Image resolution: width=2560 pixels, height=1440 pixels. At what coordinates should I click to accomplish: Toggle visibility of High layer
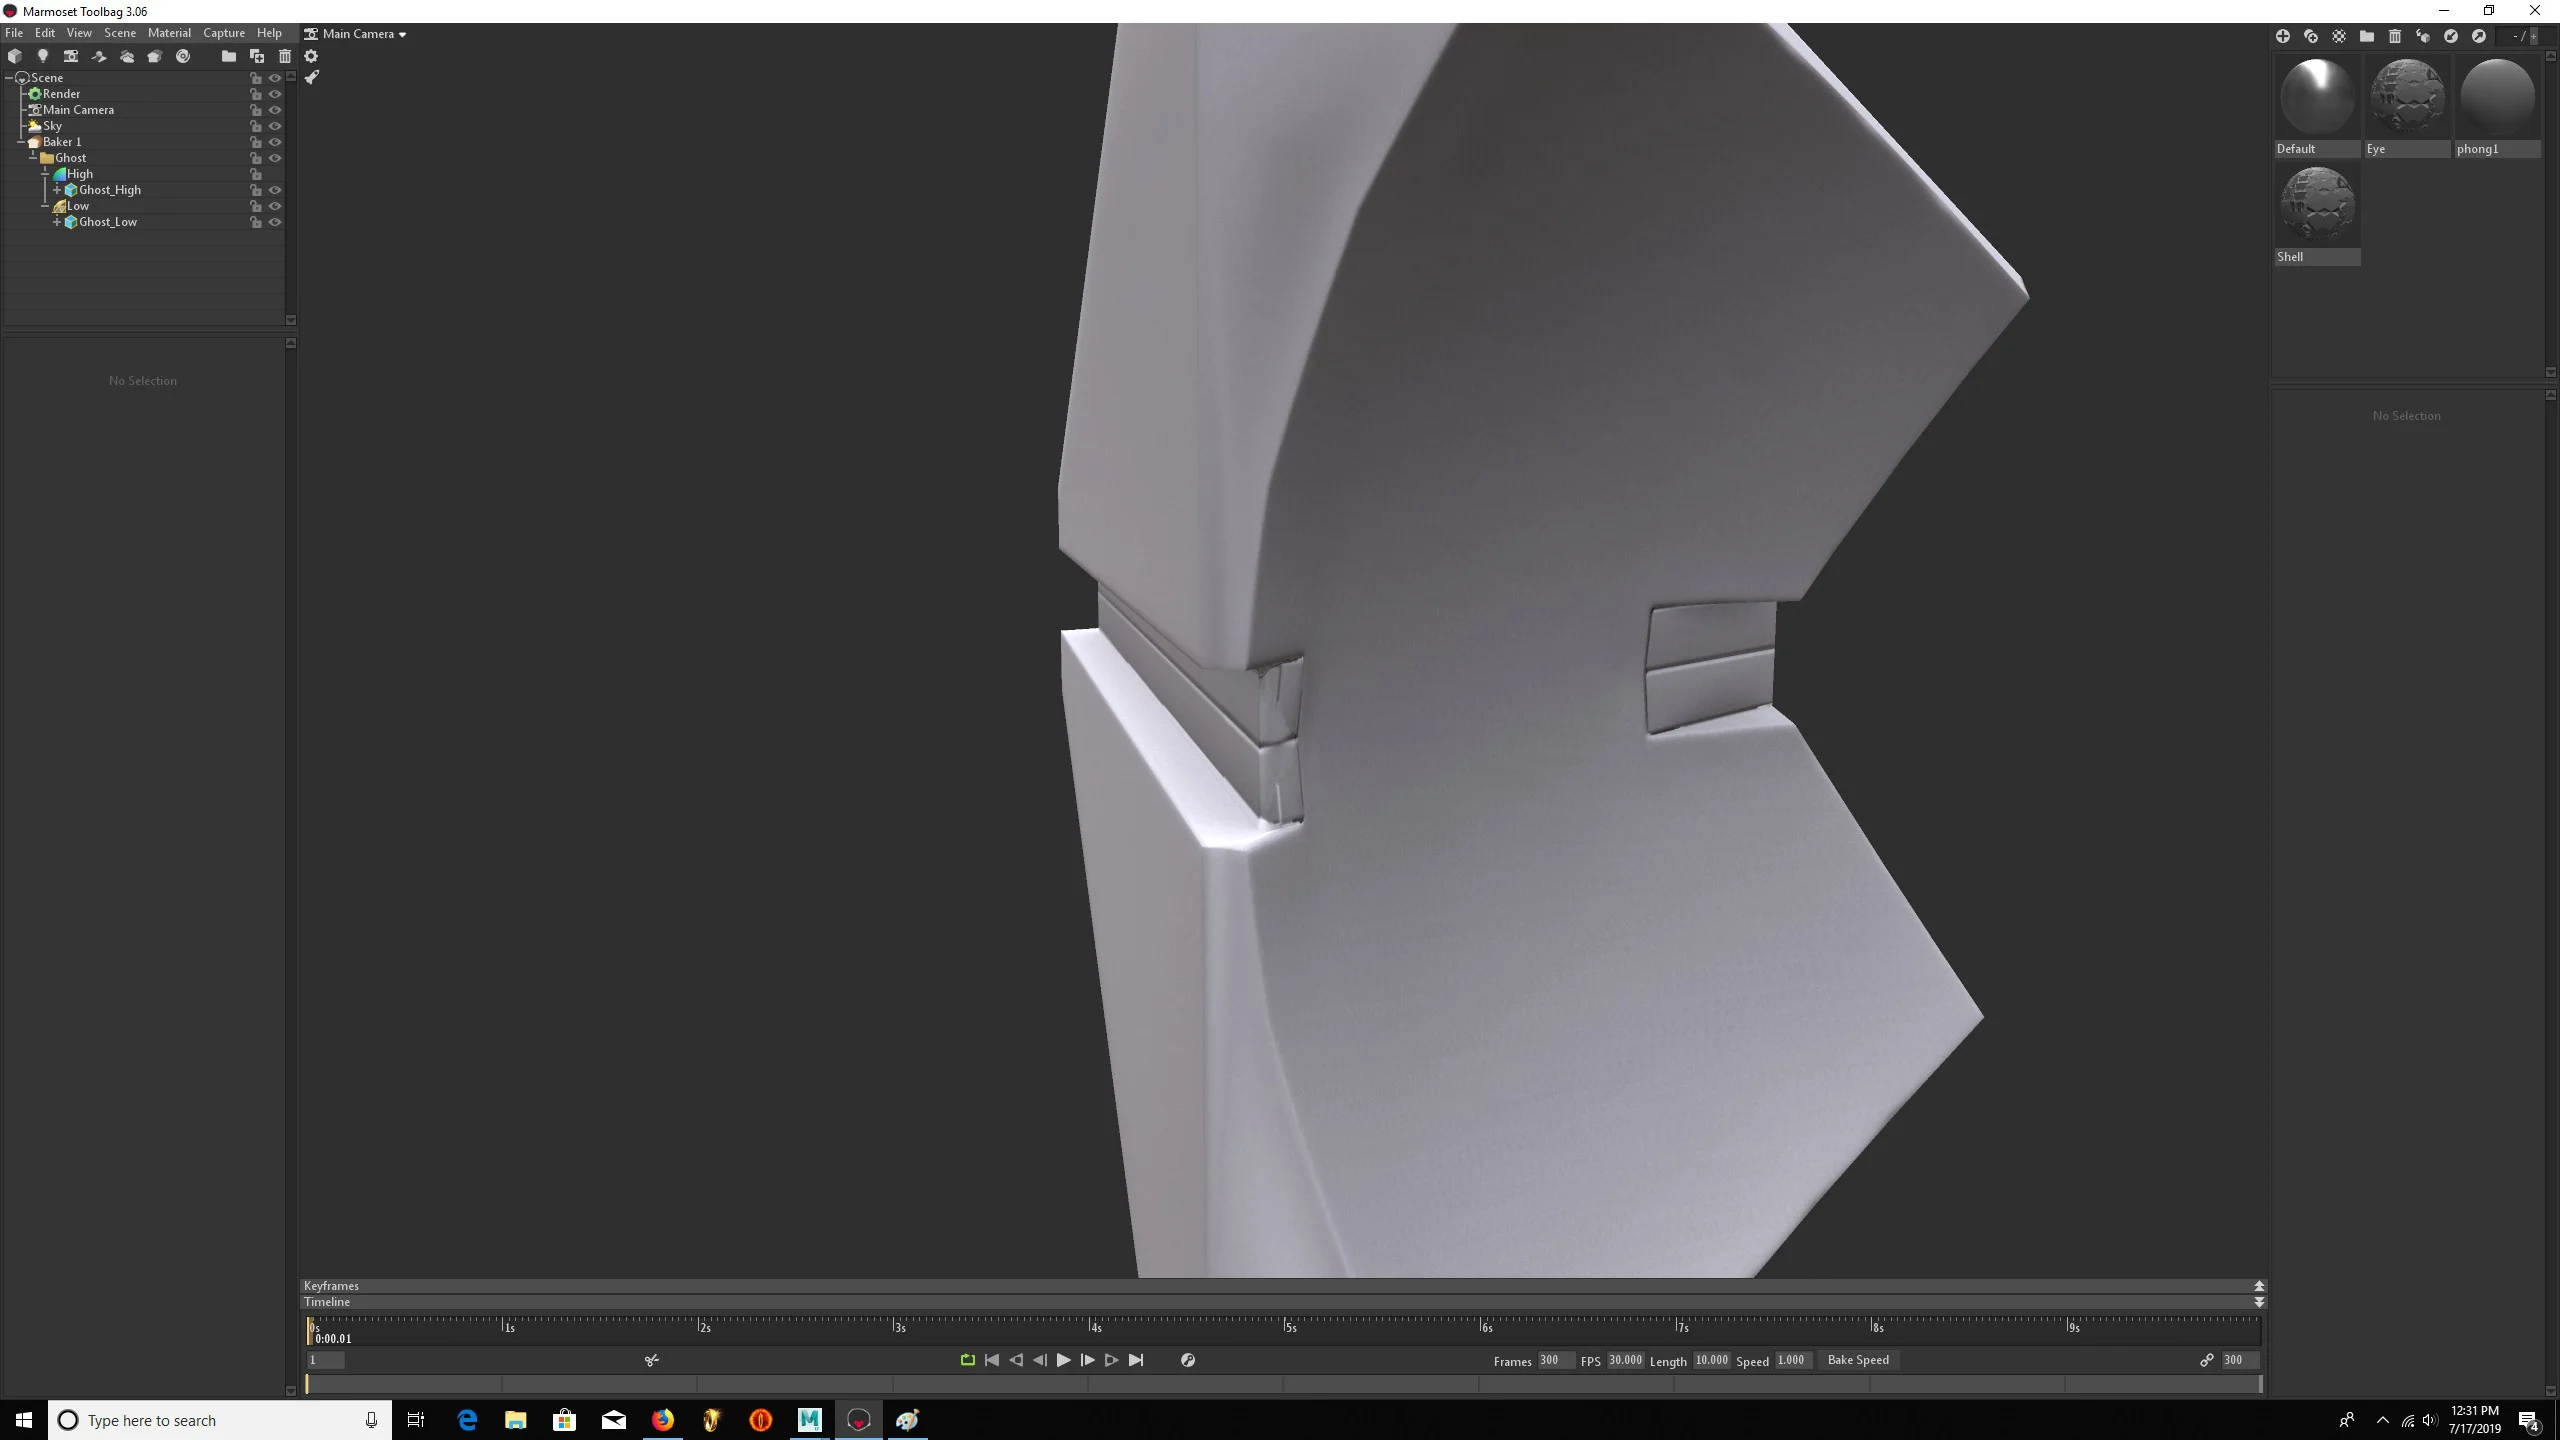pyautogui.click(x=276, y=174)
